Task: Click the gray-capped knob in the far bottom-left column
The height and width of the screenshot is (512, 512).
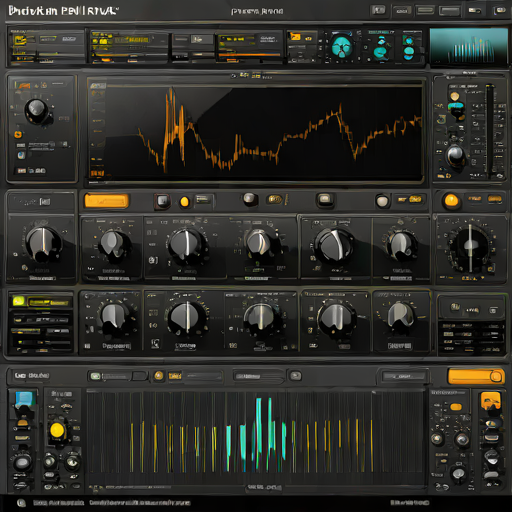Action: (22, 463)
